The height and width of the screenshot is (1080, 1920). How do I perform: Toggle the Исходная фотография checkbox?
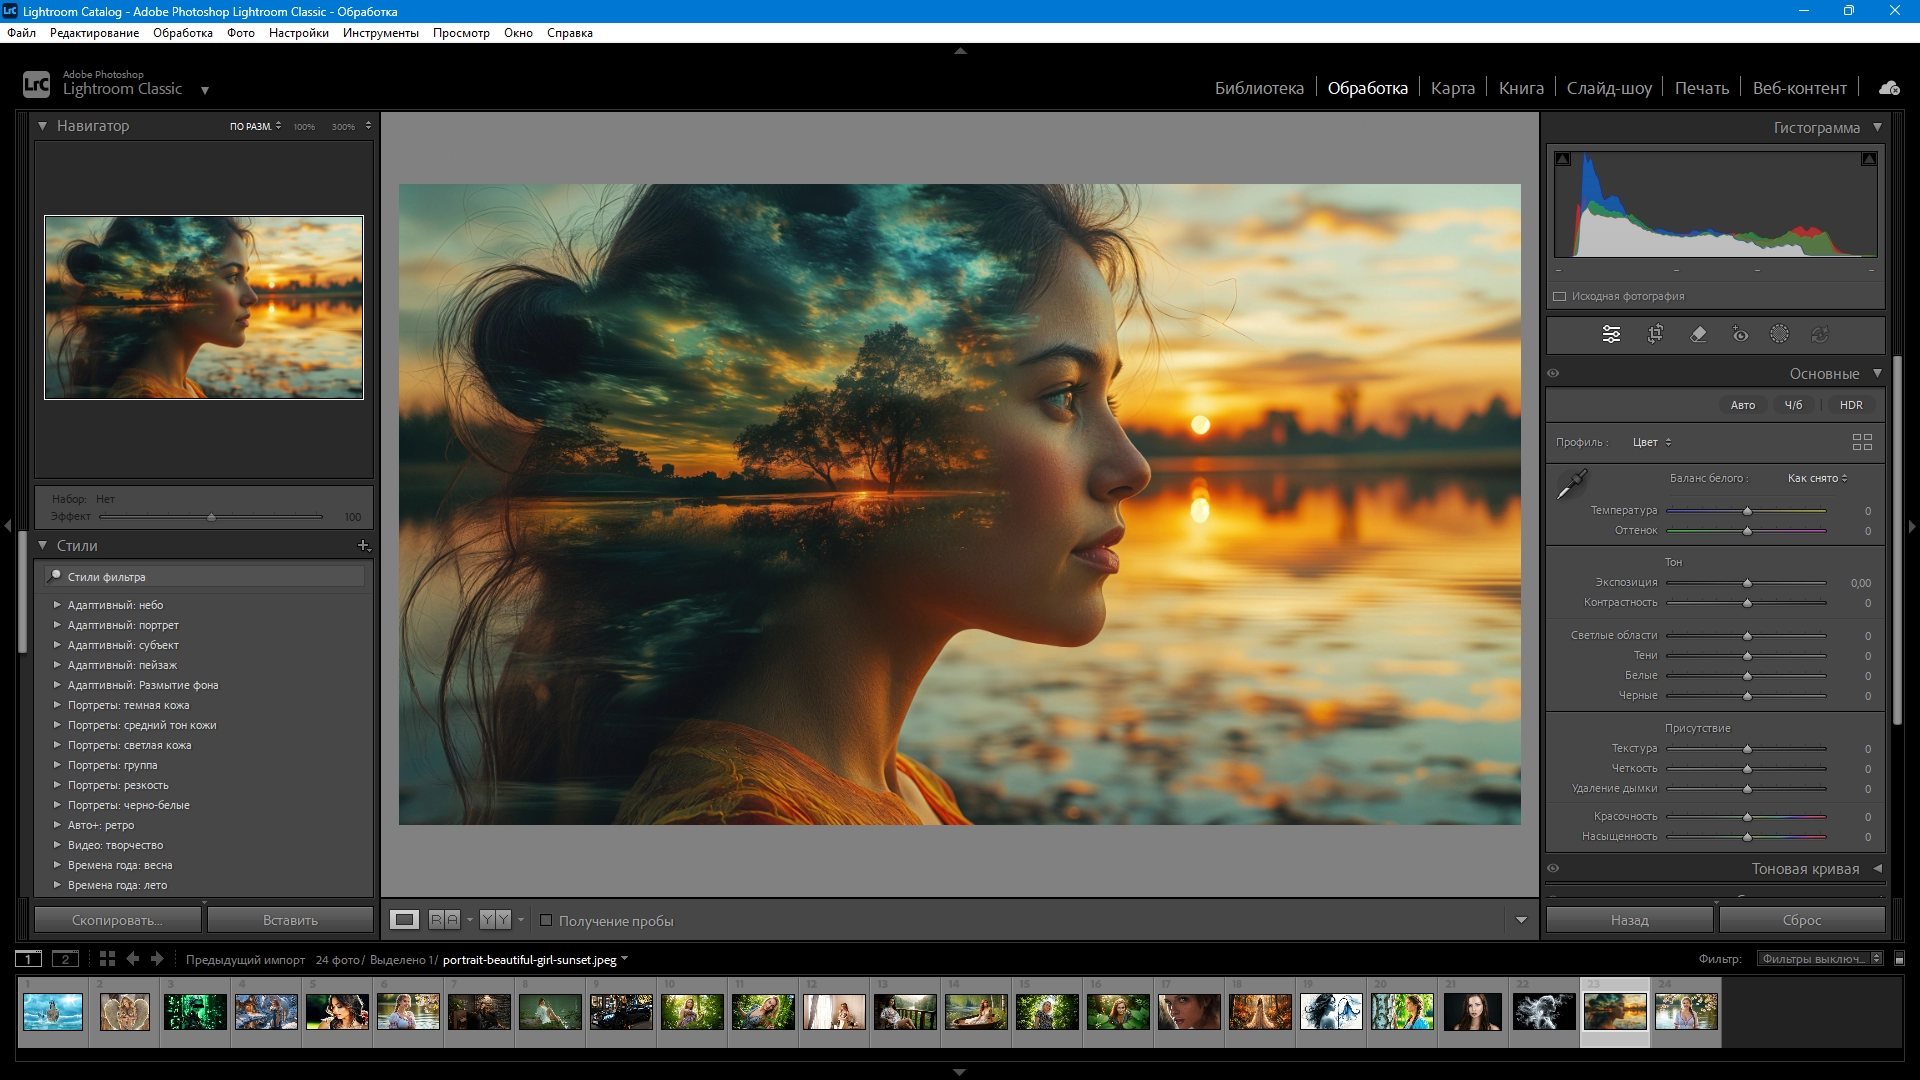(1559, 296)
